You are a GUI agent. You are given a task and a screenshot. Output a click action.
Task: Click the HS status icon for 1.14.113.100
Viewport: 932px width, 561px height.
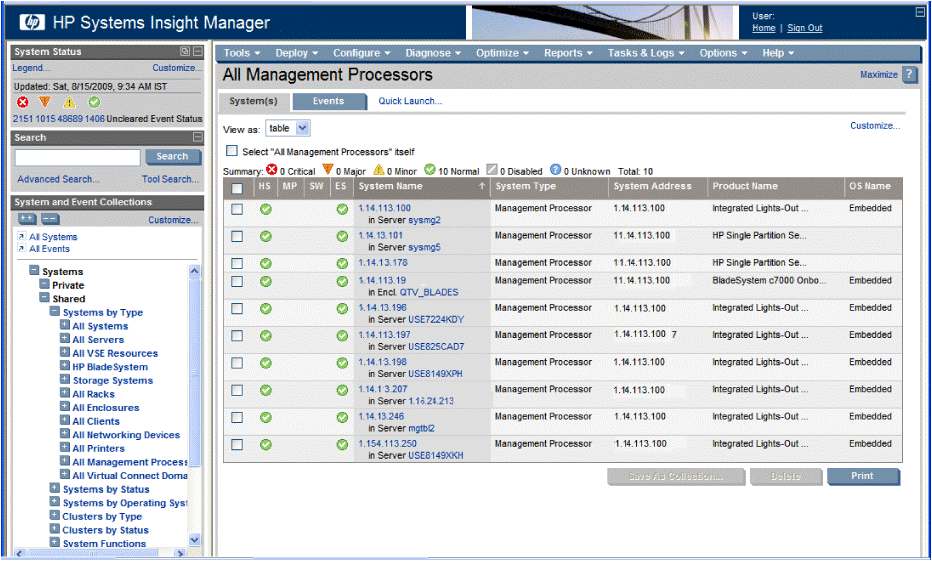click(266, 209)
